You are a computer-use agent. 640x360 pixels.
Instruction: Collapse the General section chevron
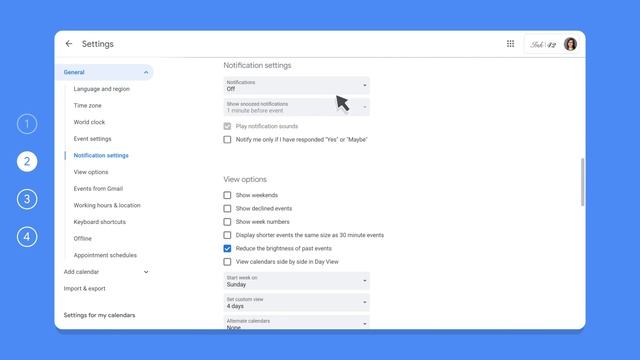tap(146, 72)
